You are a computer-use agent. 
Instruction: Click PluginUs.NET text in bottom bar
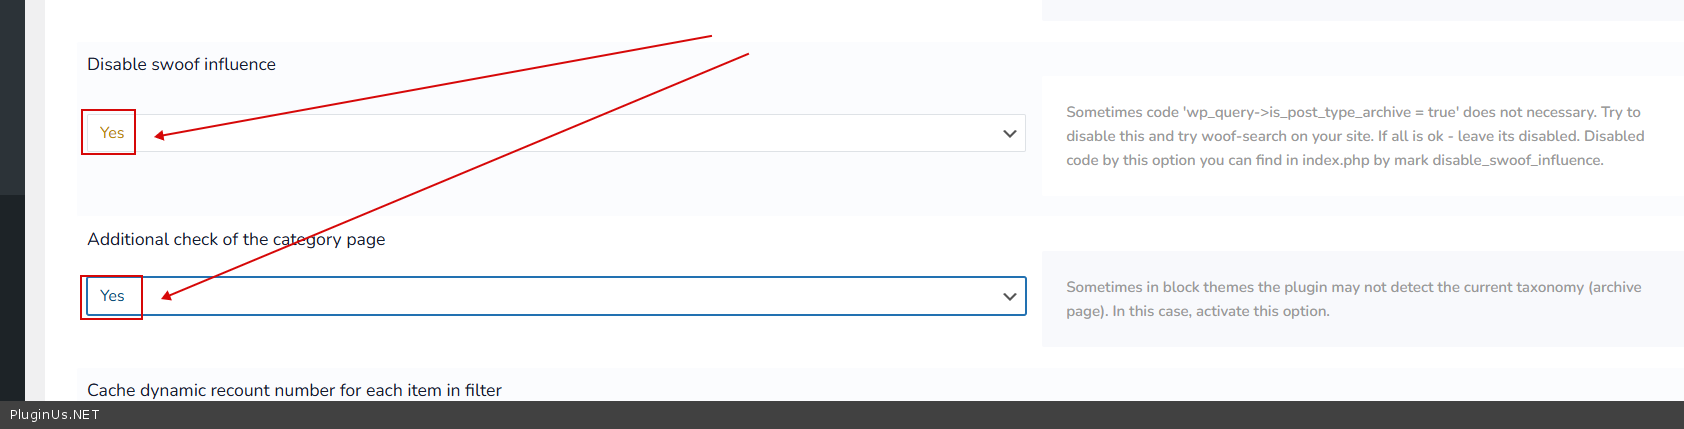[55, 415]
